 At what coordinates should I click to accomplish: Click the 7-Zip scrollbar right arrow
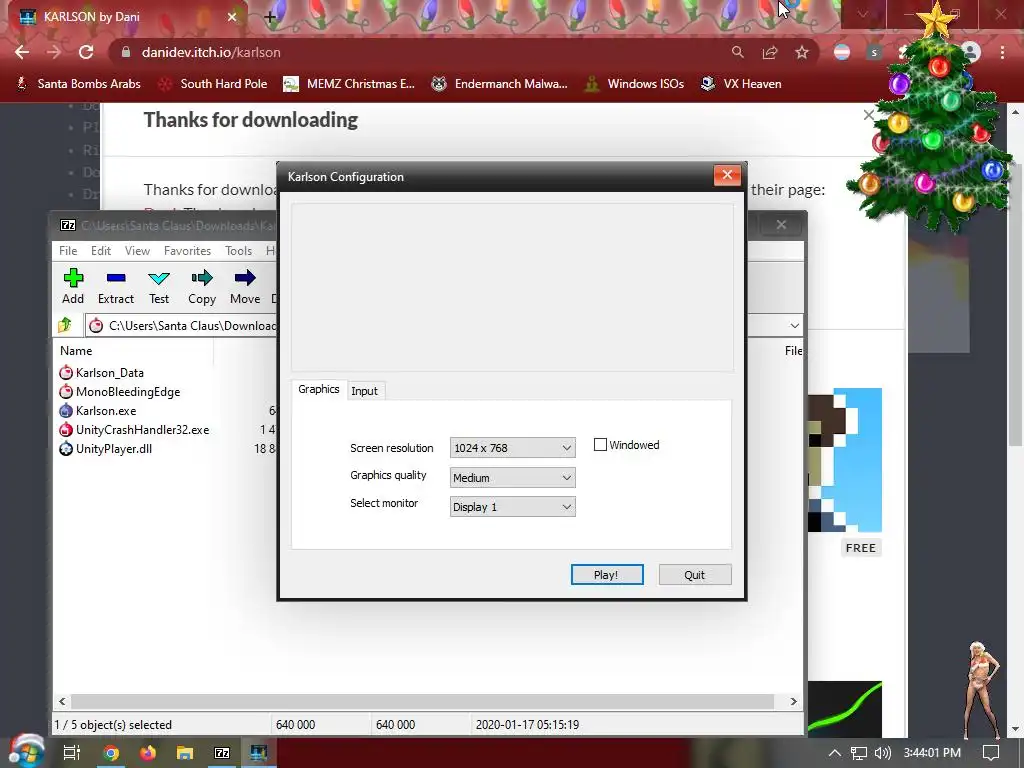pyautogui.click(x=793, y=701)
